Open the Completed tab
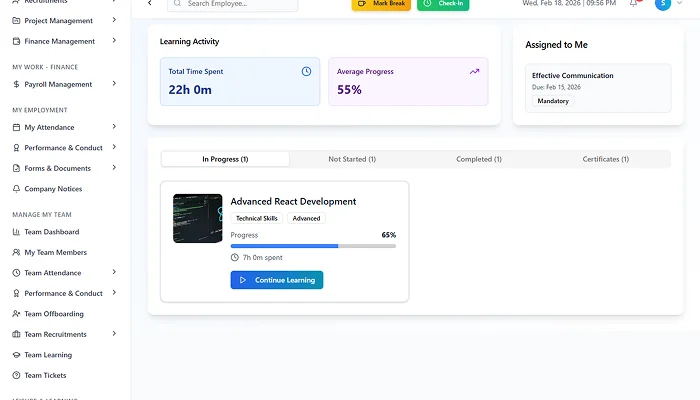 [x=479, y=159]
